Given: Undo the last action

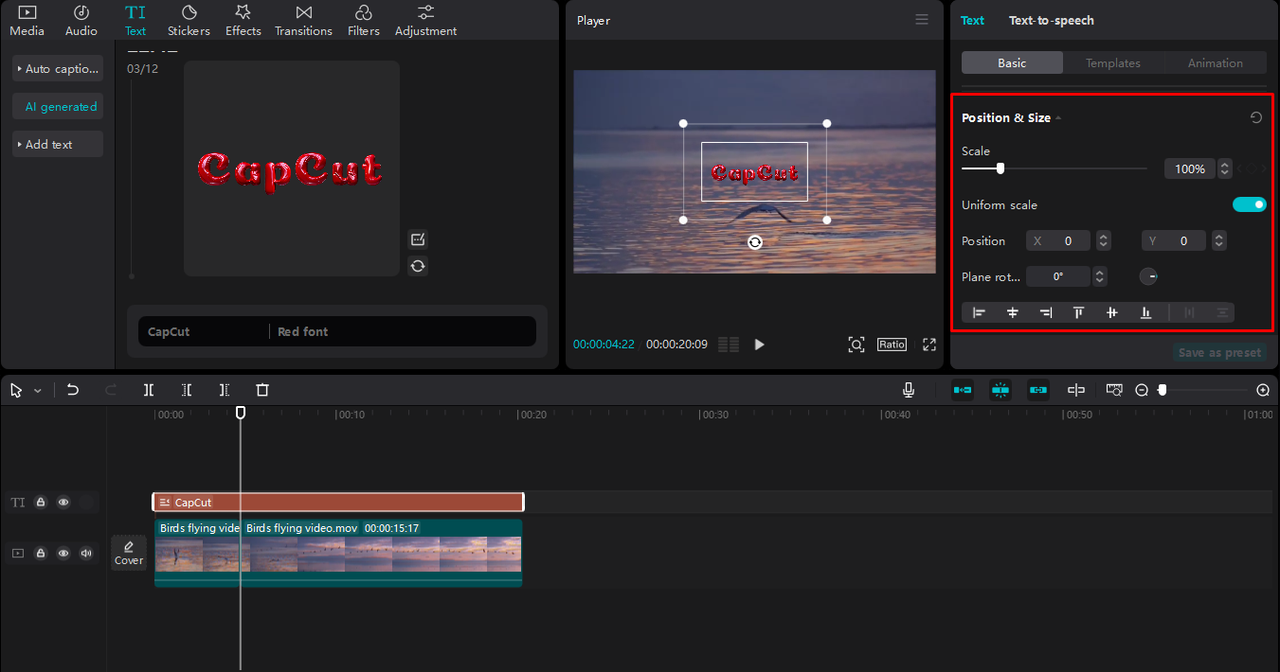Looking at the screenshot, I should pyautogui.click(x=73, y=390).
